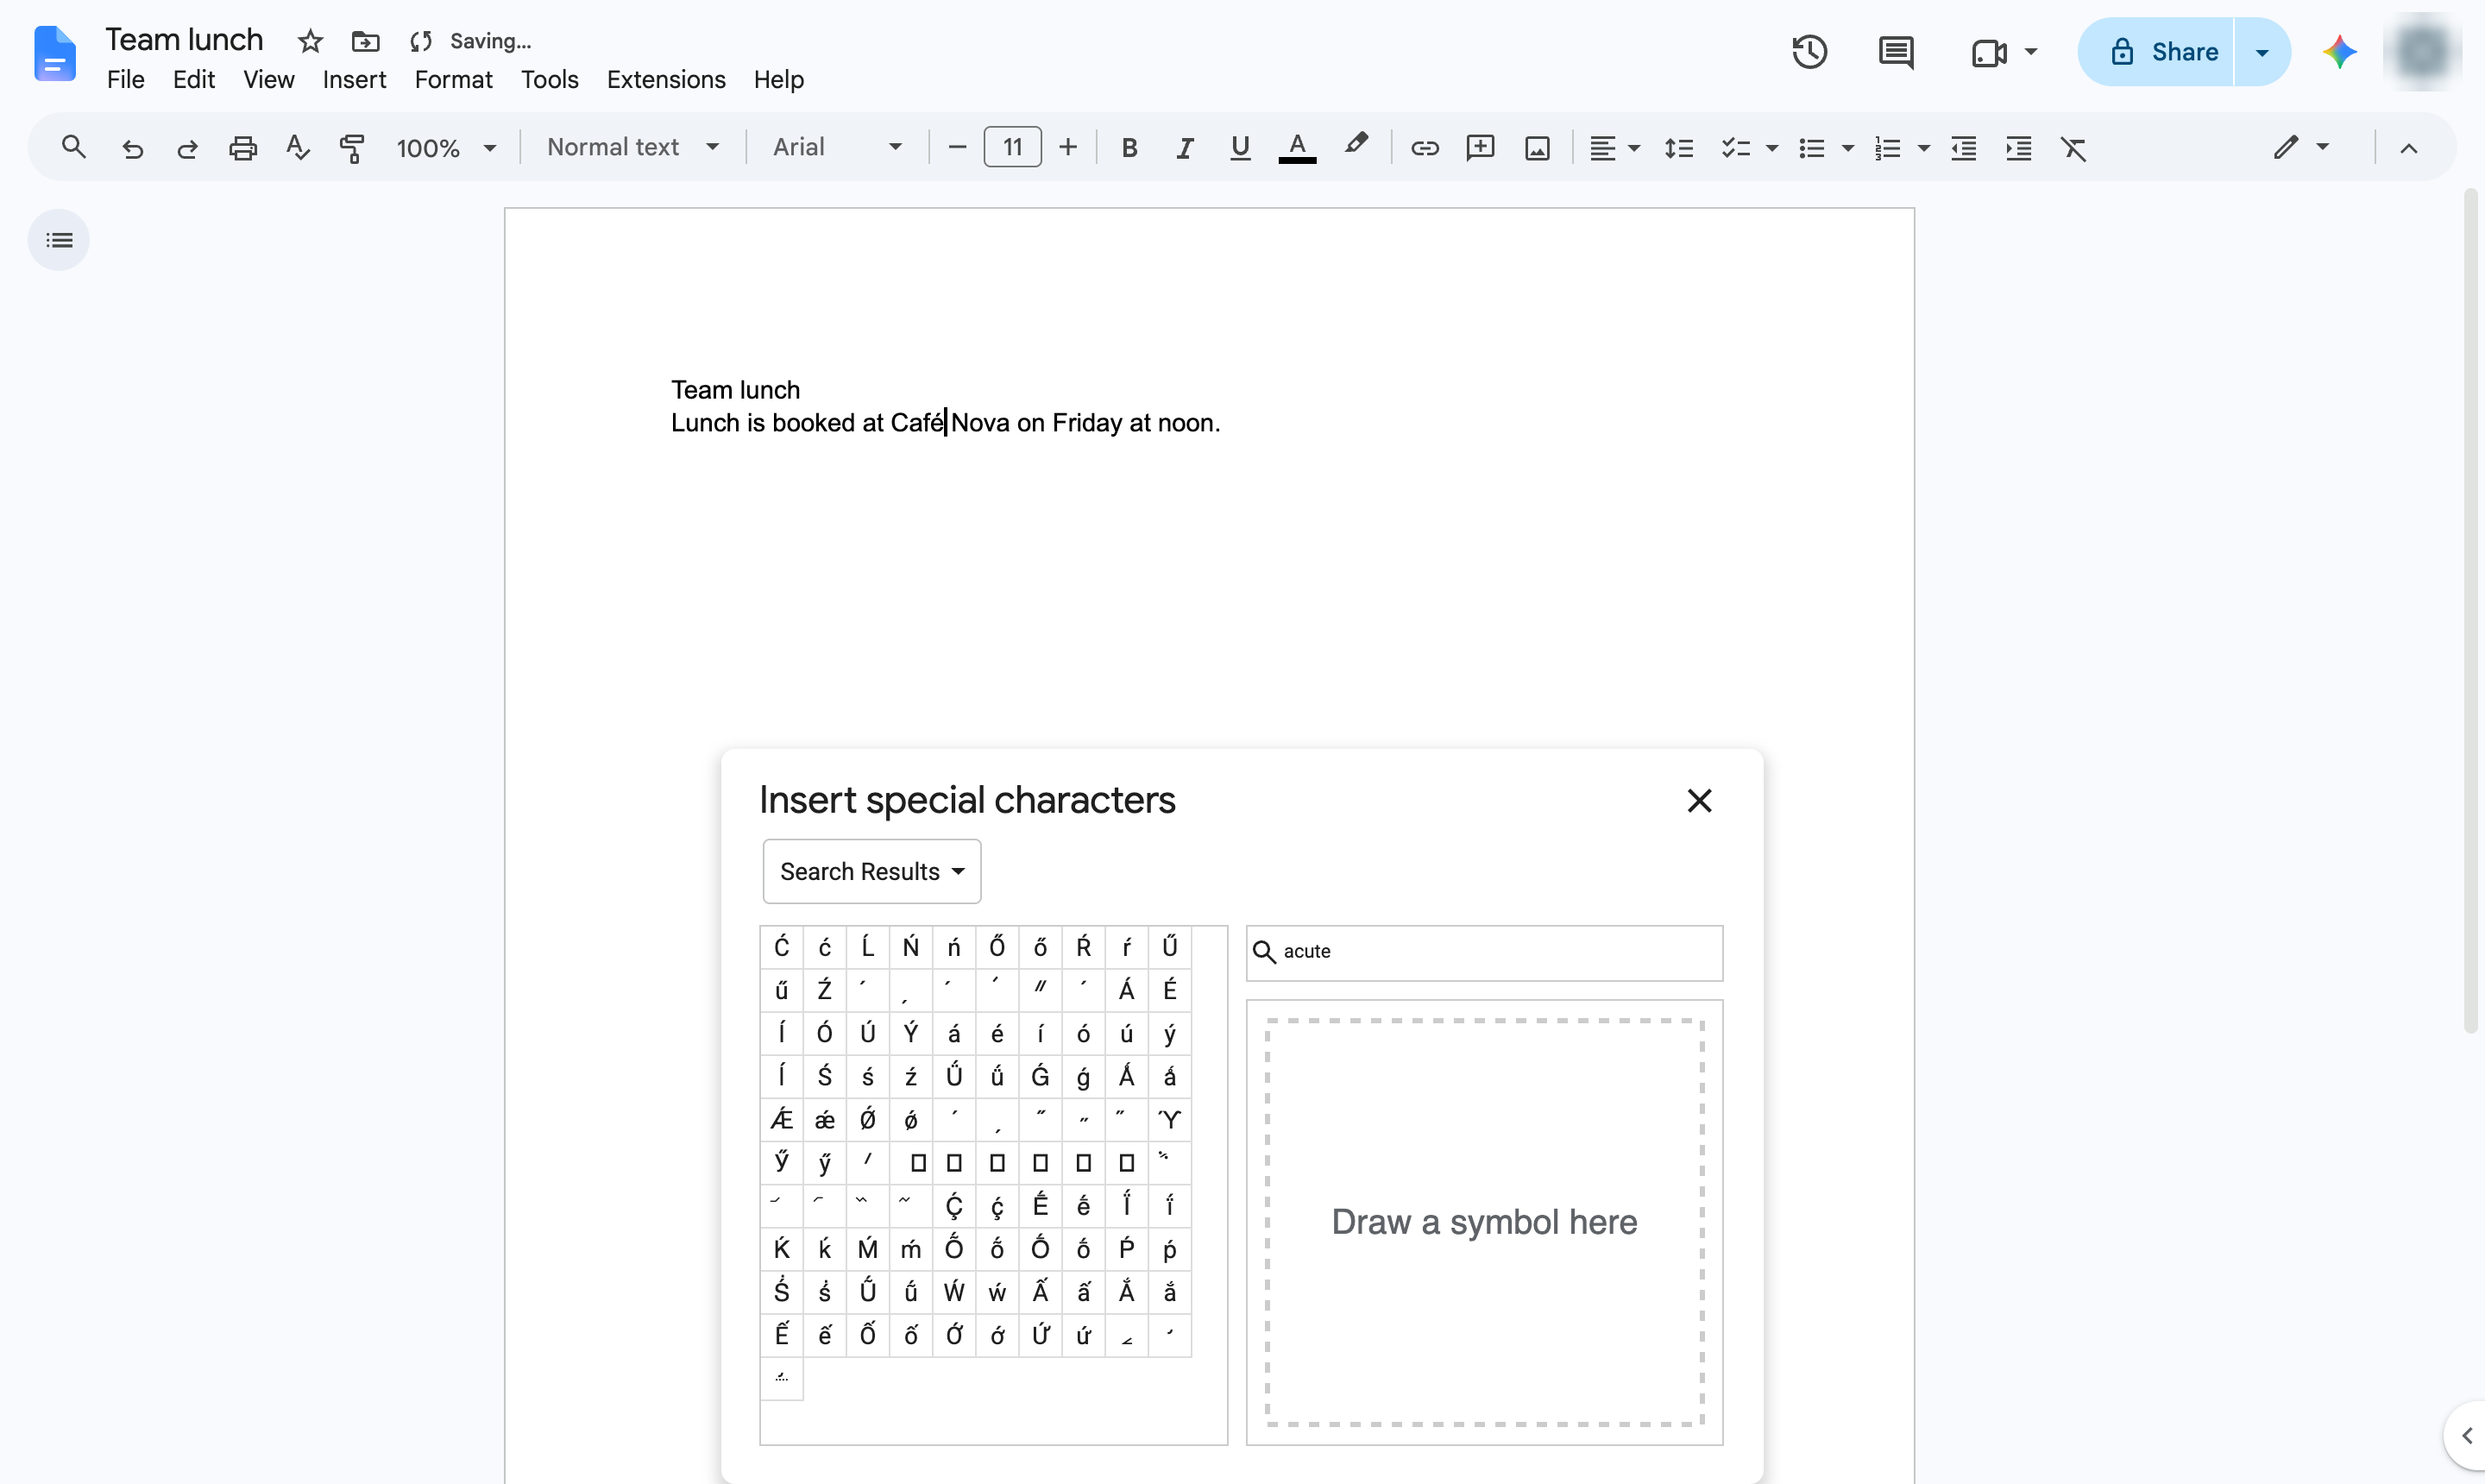Show the document outline panel

coord(59,240)
